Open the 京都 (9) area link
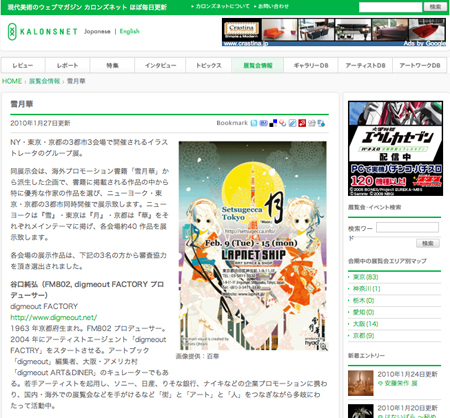The height and width of the screenshot is (418, 450). point(363,335)
